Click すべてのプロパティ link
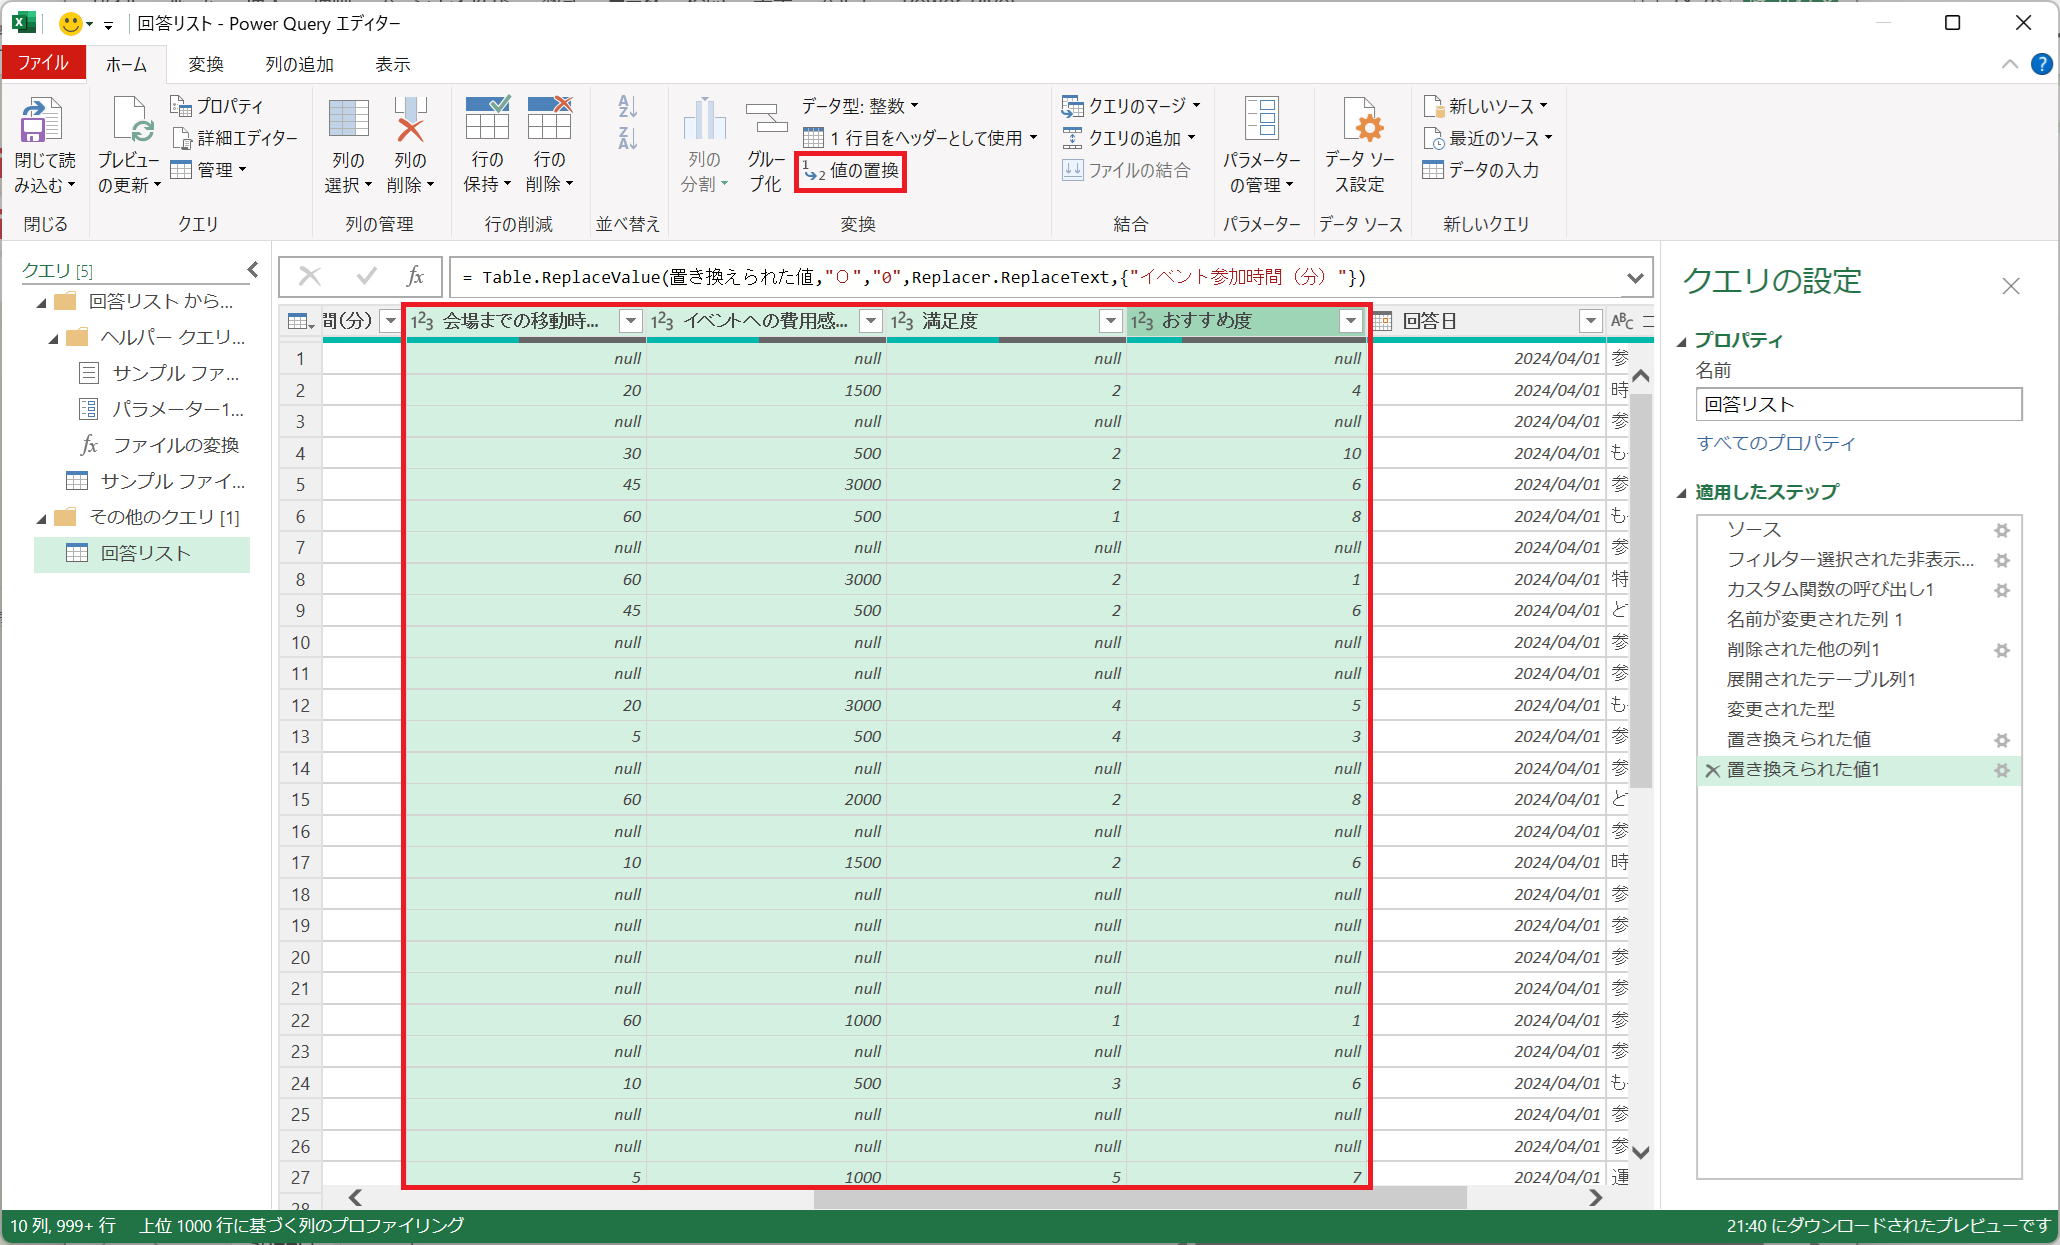 pyautogui.click(x=1776, y=443)
